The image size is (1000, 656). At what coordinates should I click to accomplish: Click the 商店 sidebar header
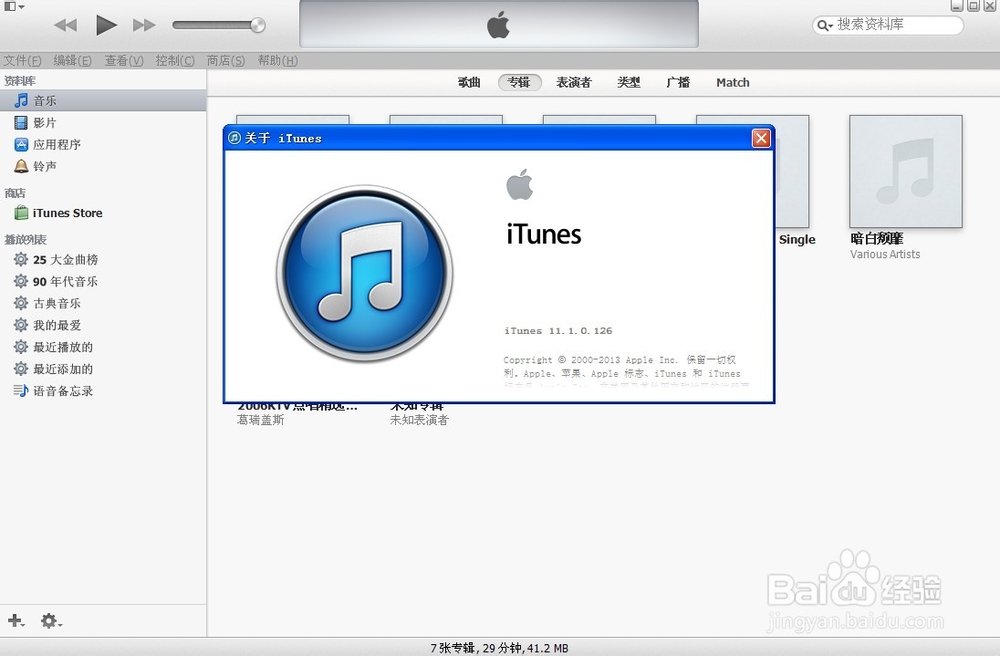[15, 193]
